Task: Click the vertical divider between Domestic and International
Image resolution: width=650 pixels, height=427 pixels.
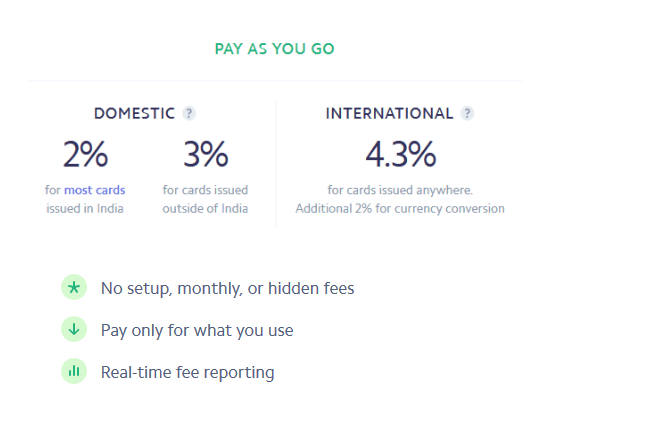Action: [276, 160]
